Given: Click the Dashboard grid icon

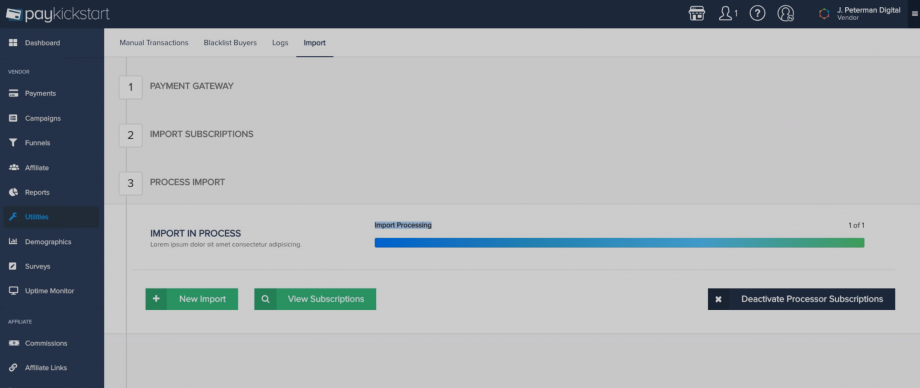Looking at the screenshot, I should tap(13, 43).
